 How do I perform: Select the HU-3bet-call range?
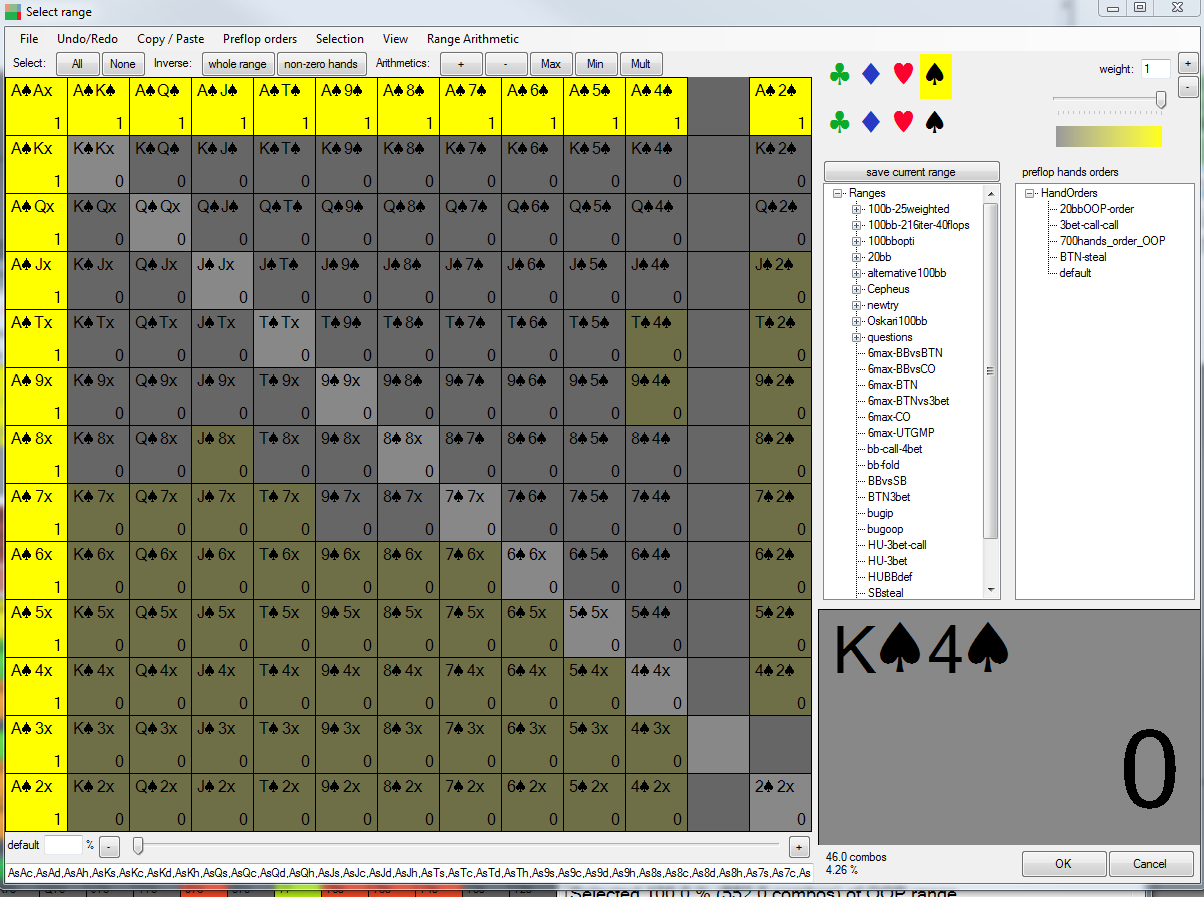point(897,545)
